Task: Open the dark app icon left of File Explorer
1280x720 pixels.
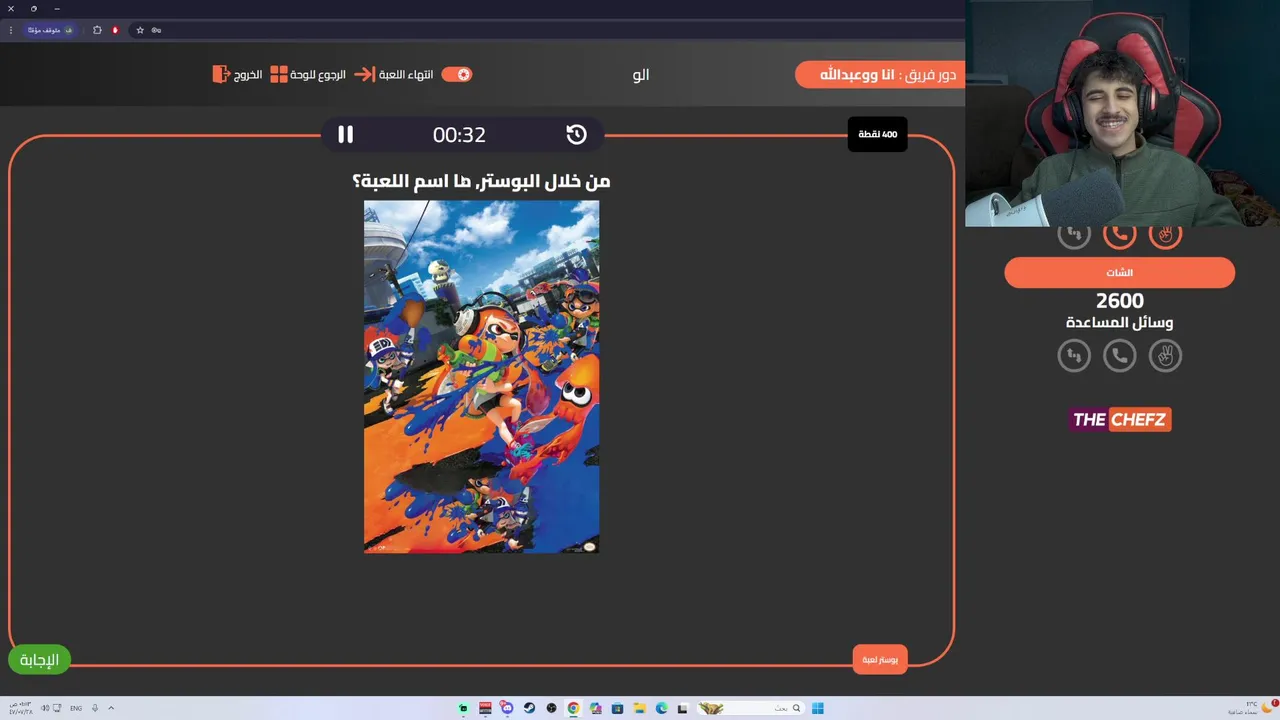Action: [x=617, y=708]
